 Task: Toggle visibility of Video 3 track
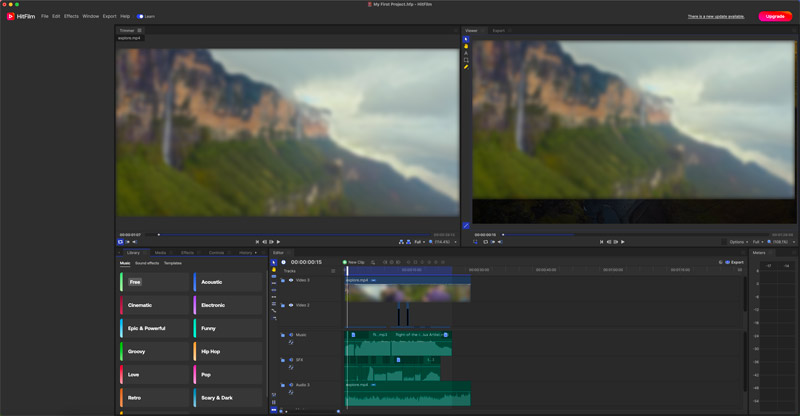(291, 280)
